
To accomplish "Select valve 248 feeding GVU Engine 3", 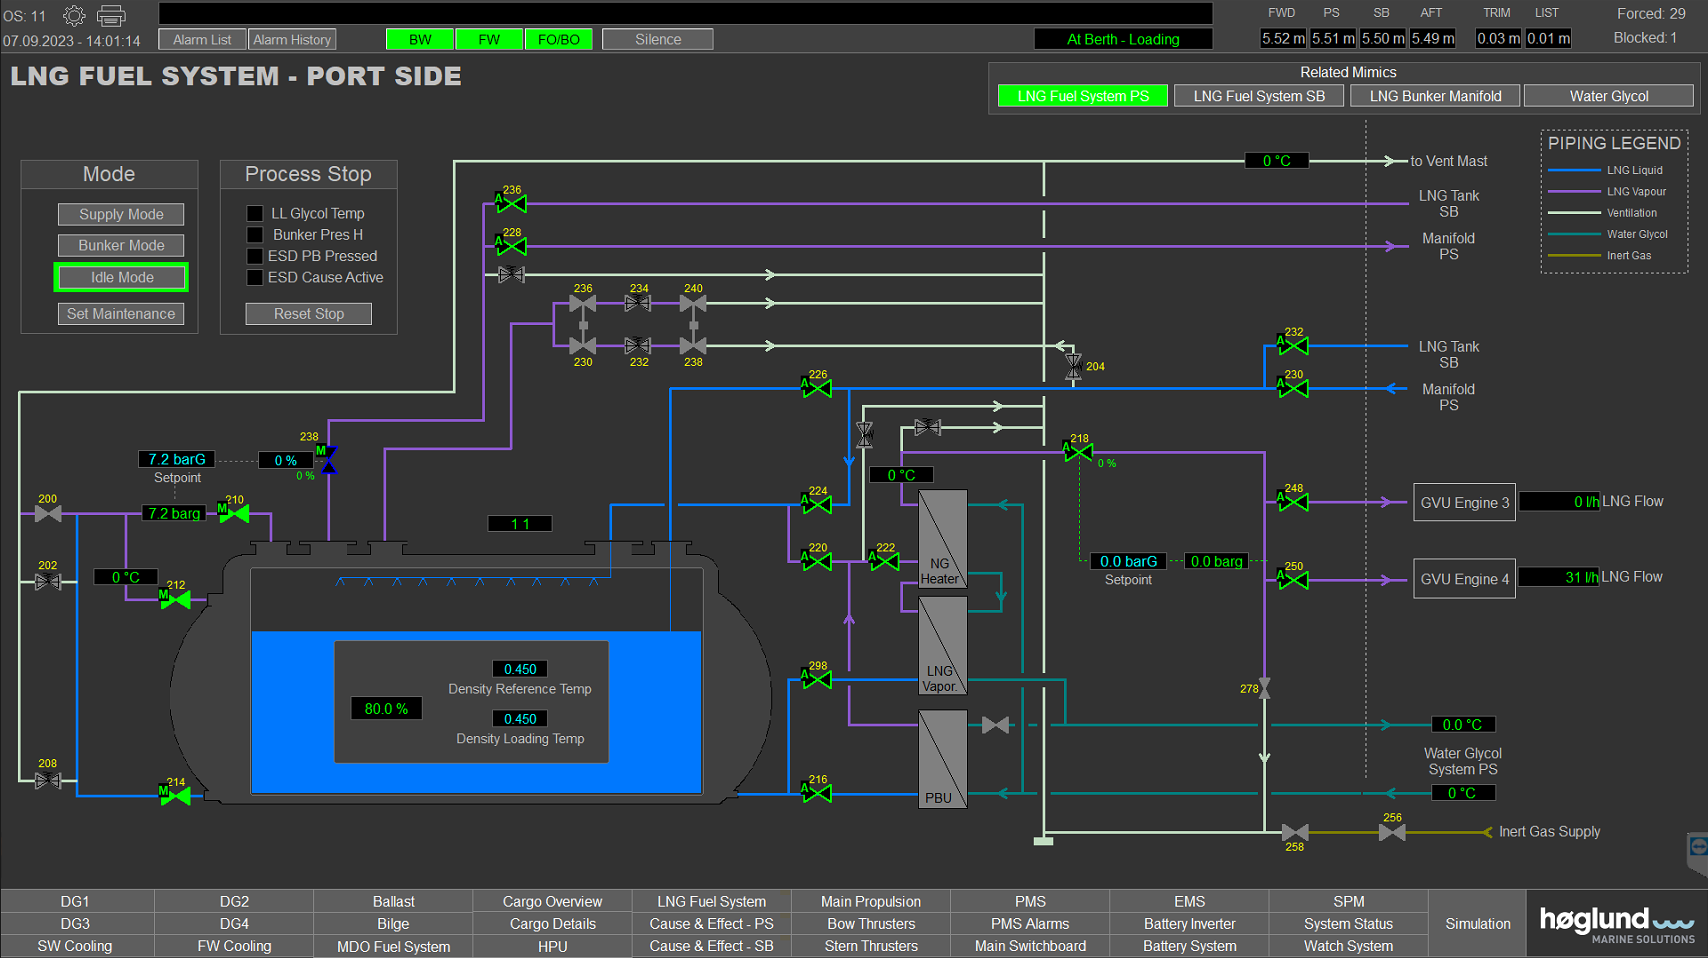I will (x=1293, y=502).
